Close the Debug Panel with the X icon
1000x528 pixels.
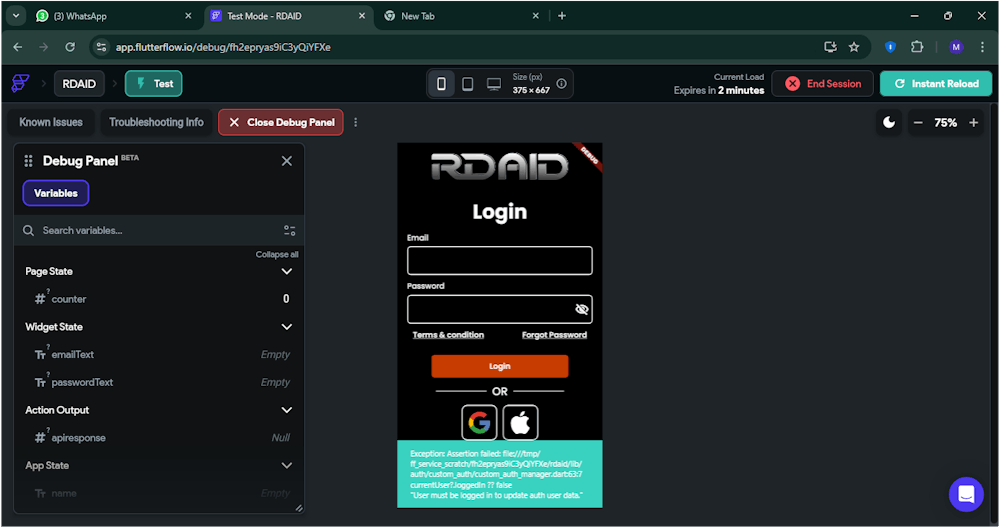(x=287, y=161)
